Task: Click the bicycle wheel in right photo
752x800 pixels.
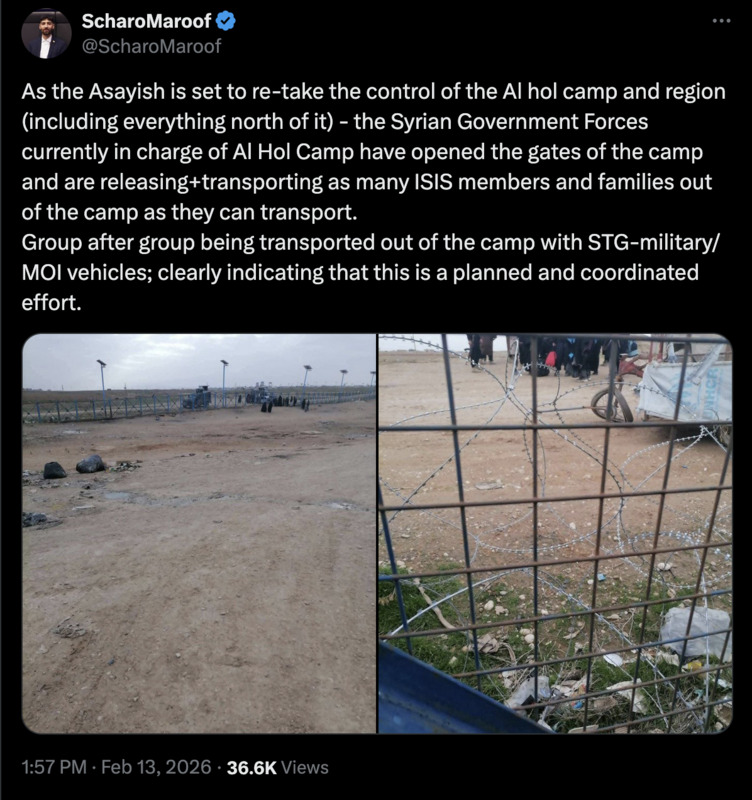Action: (612, 404)
